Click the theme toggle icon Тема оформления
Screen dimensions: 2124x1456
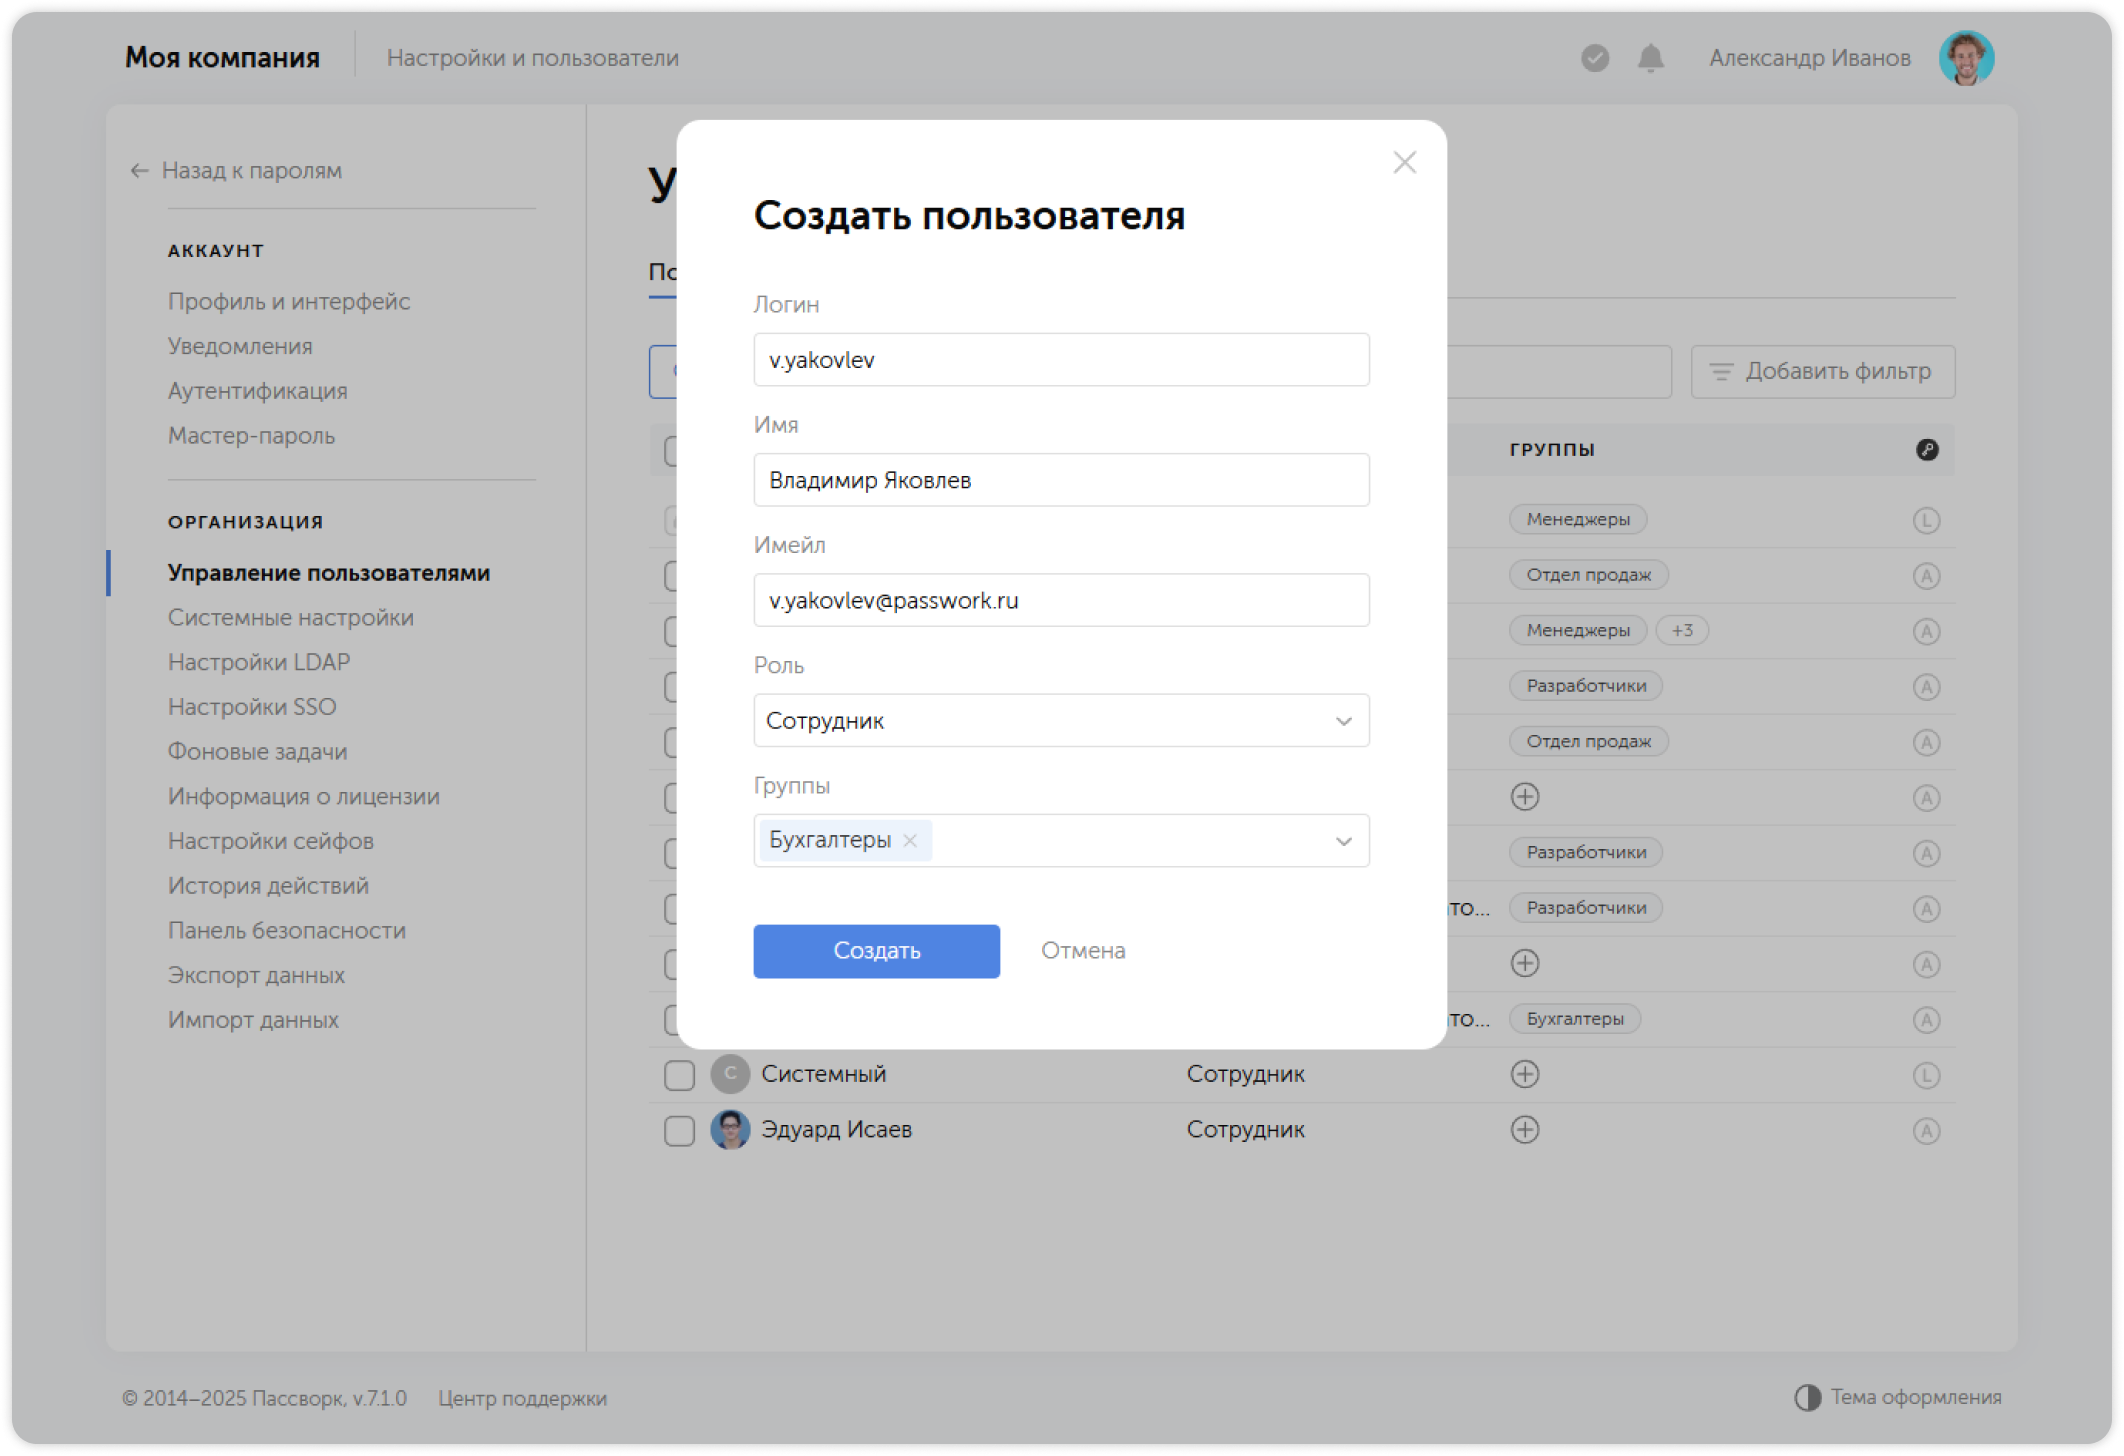pos(1807,1397)
